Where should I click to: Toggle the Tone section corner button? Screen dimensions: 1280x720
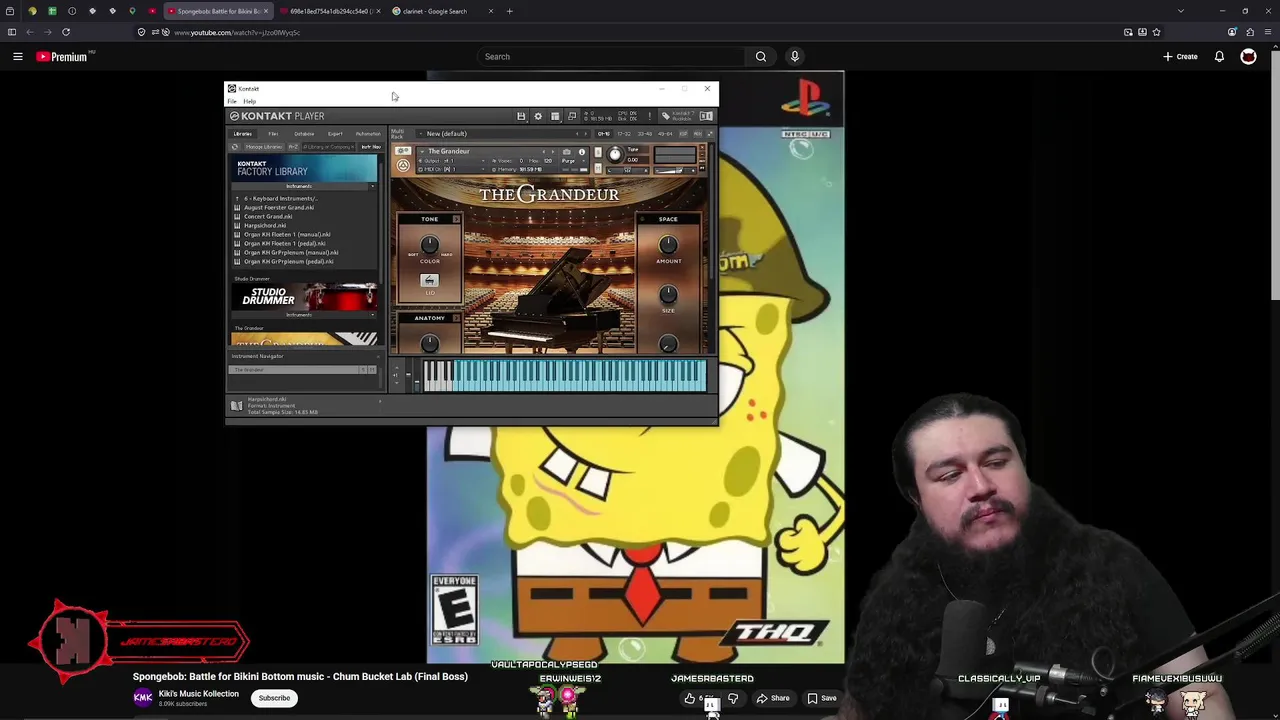tap(456, 219)
